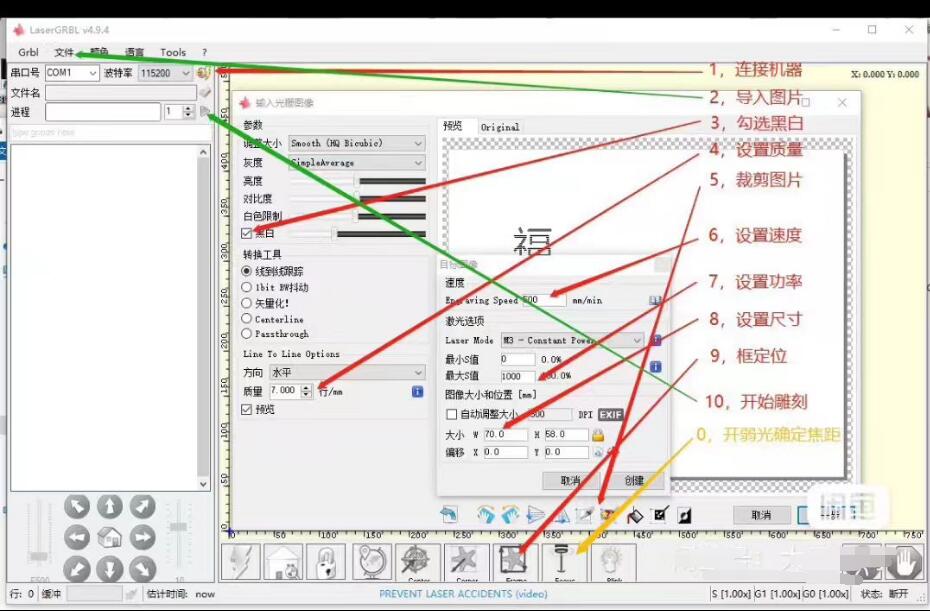The height and width of the screenshot is (611, 930).
Task: Open the 文件 menu
Action: coord(64,52)
